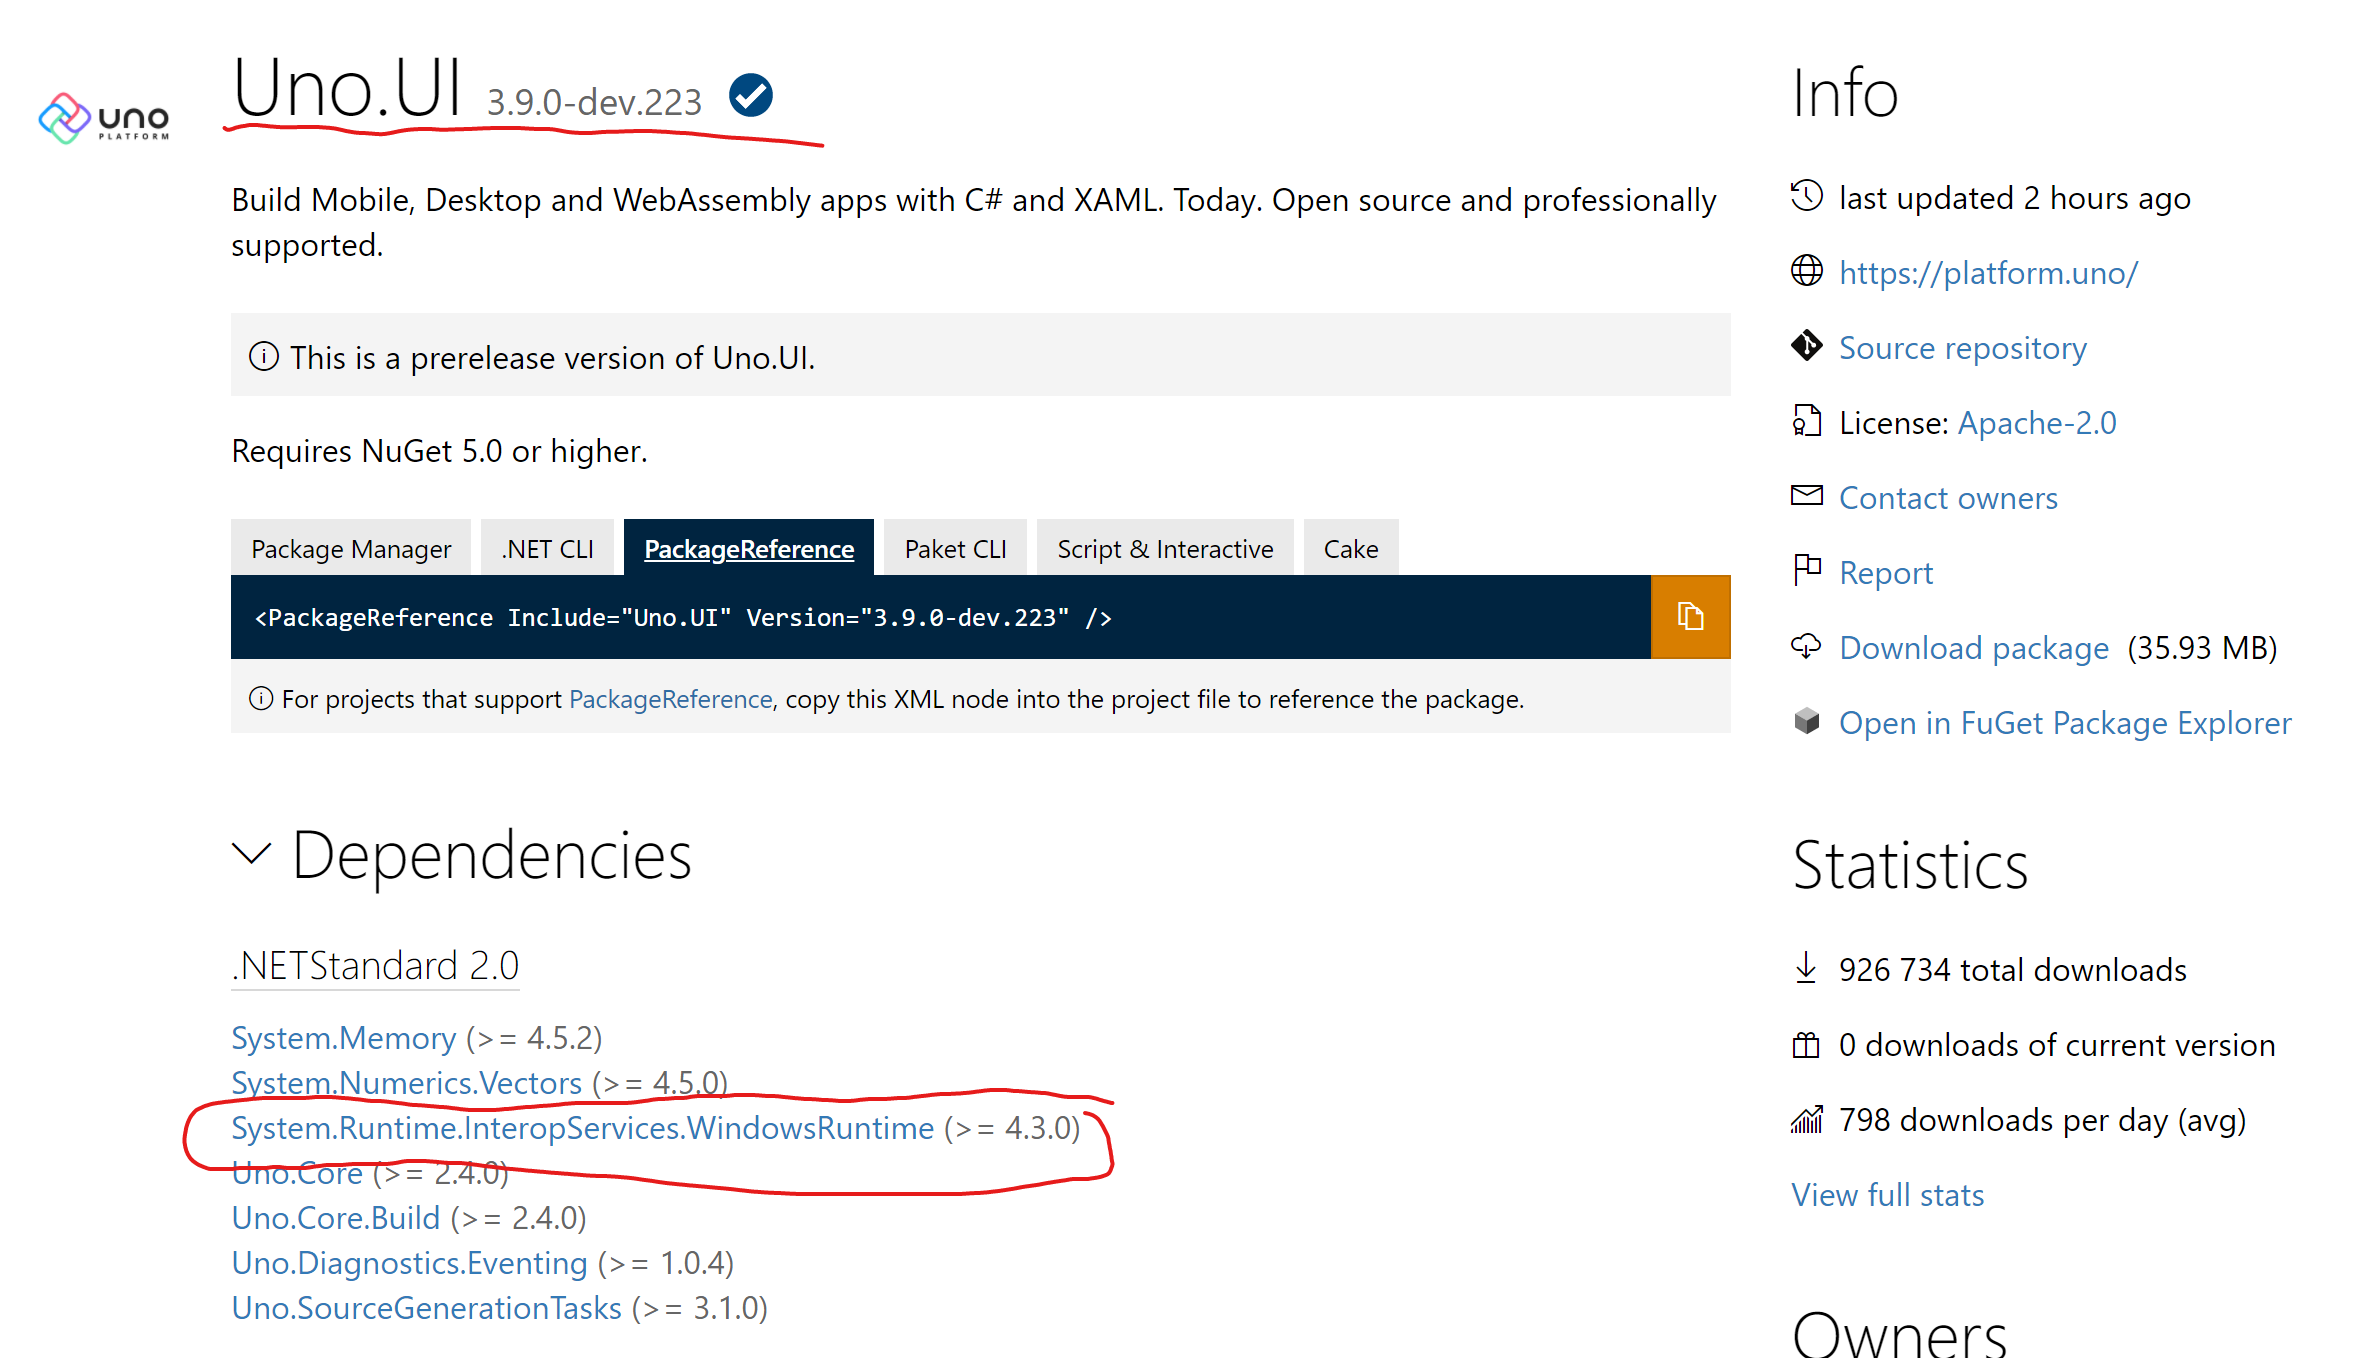Click the FuGet cube icon

(1806, 721)
